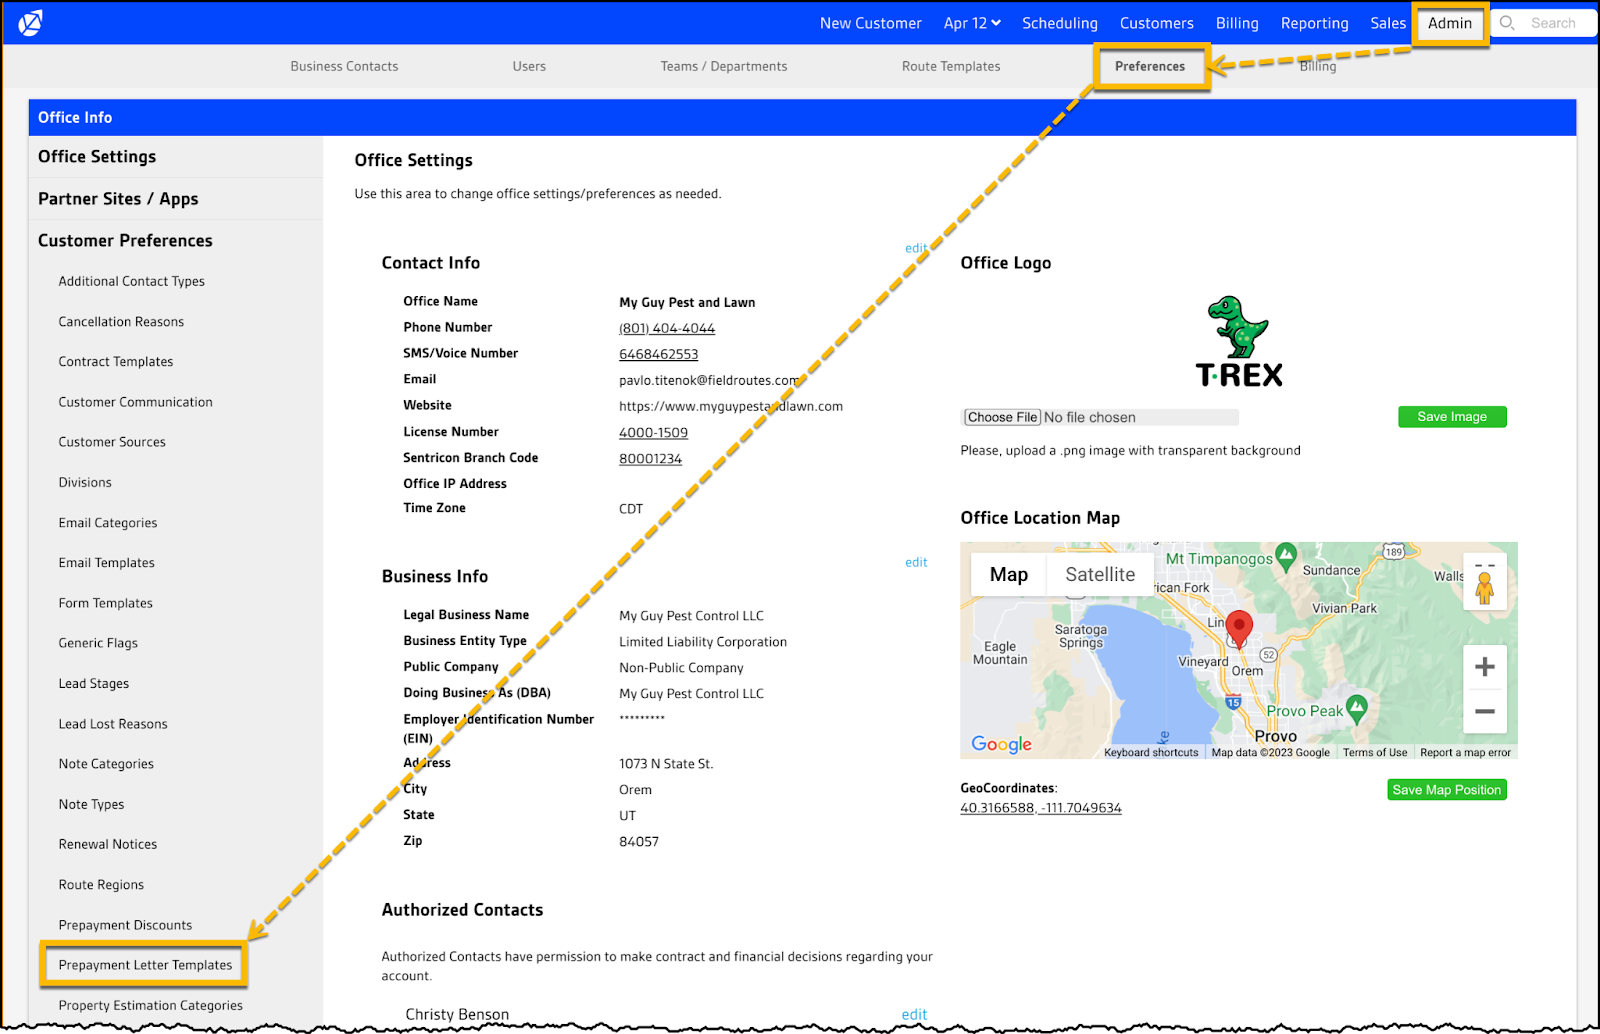Click the red map location pin
1600x1034 pixels.
tap(1239, 627)
